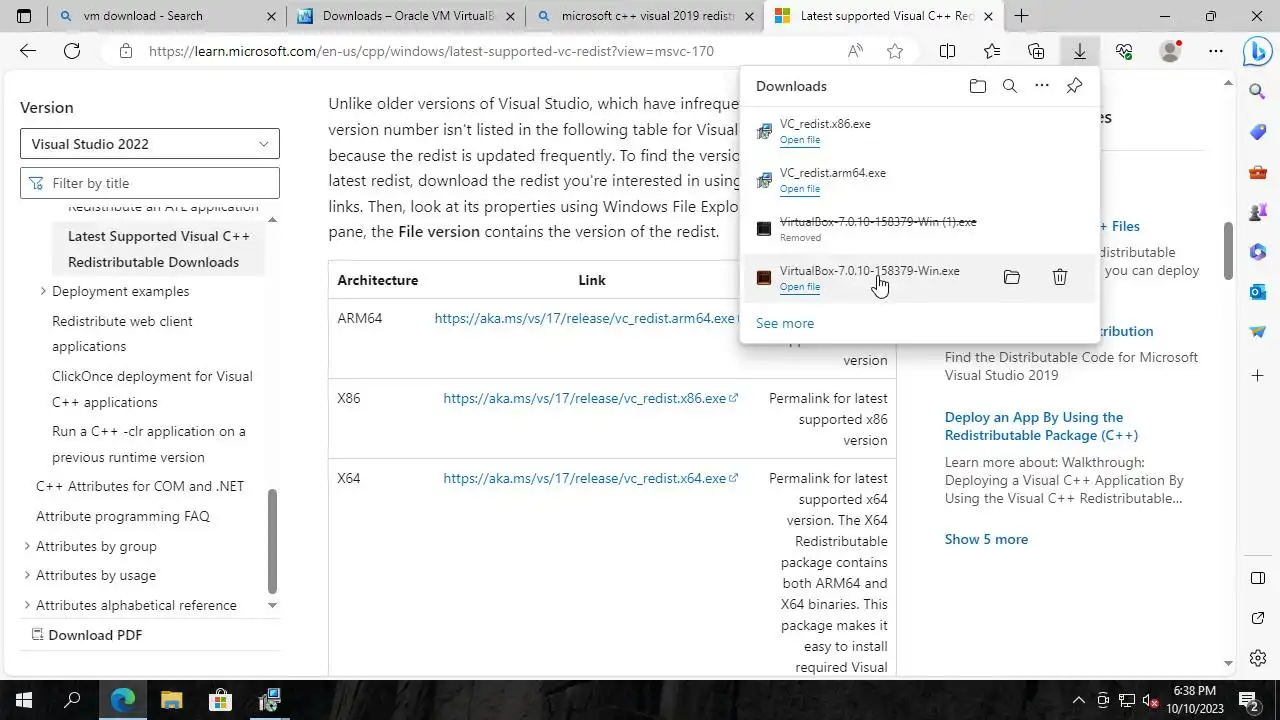Open the sidebar Search icon
1280x720 pixels.
[x=1258, y=91]
